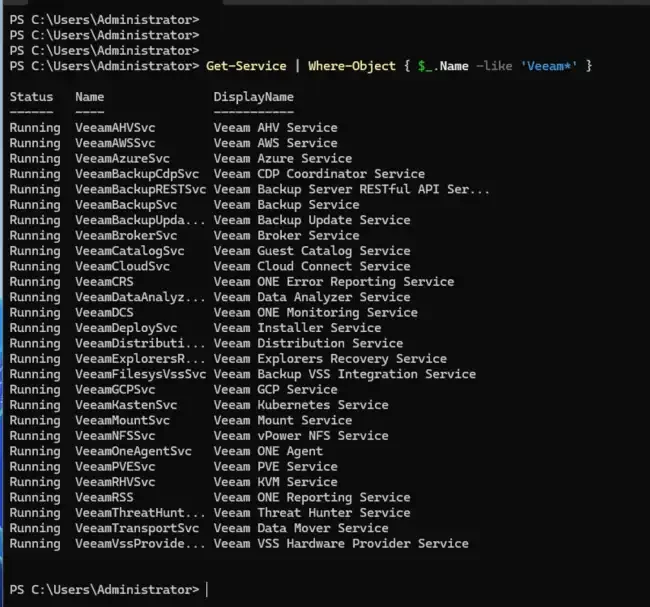Image resolution: width=650 pixels, height=607 pixels.
Task: Select the VeeamCRS service name
Action: pos(104,282)
